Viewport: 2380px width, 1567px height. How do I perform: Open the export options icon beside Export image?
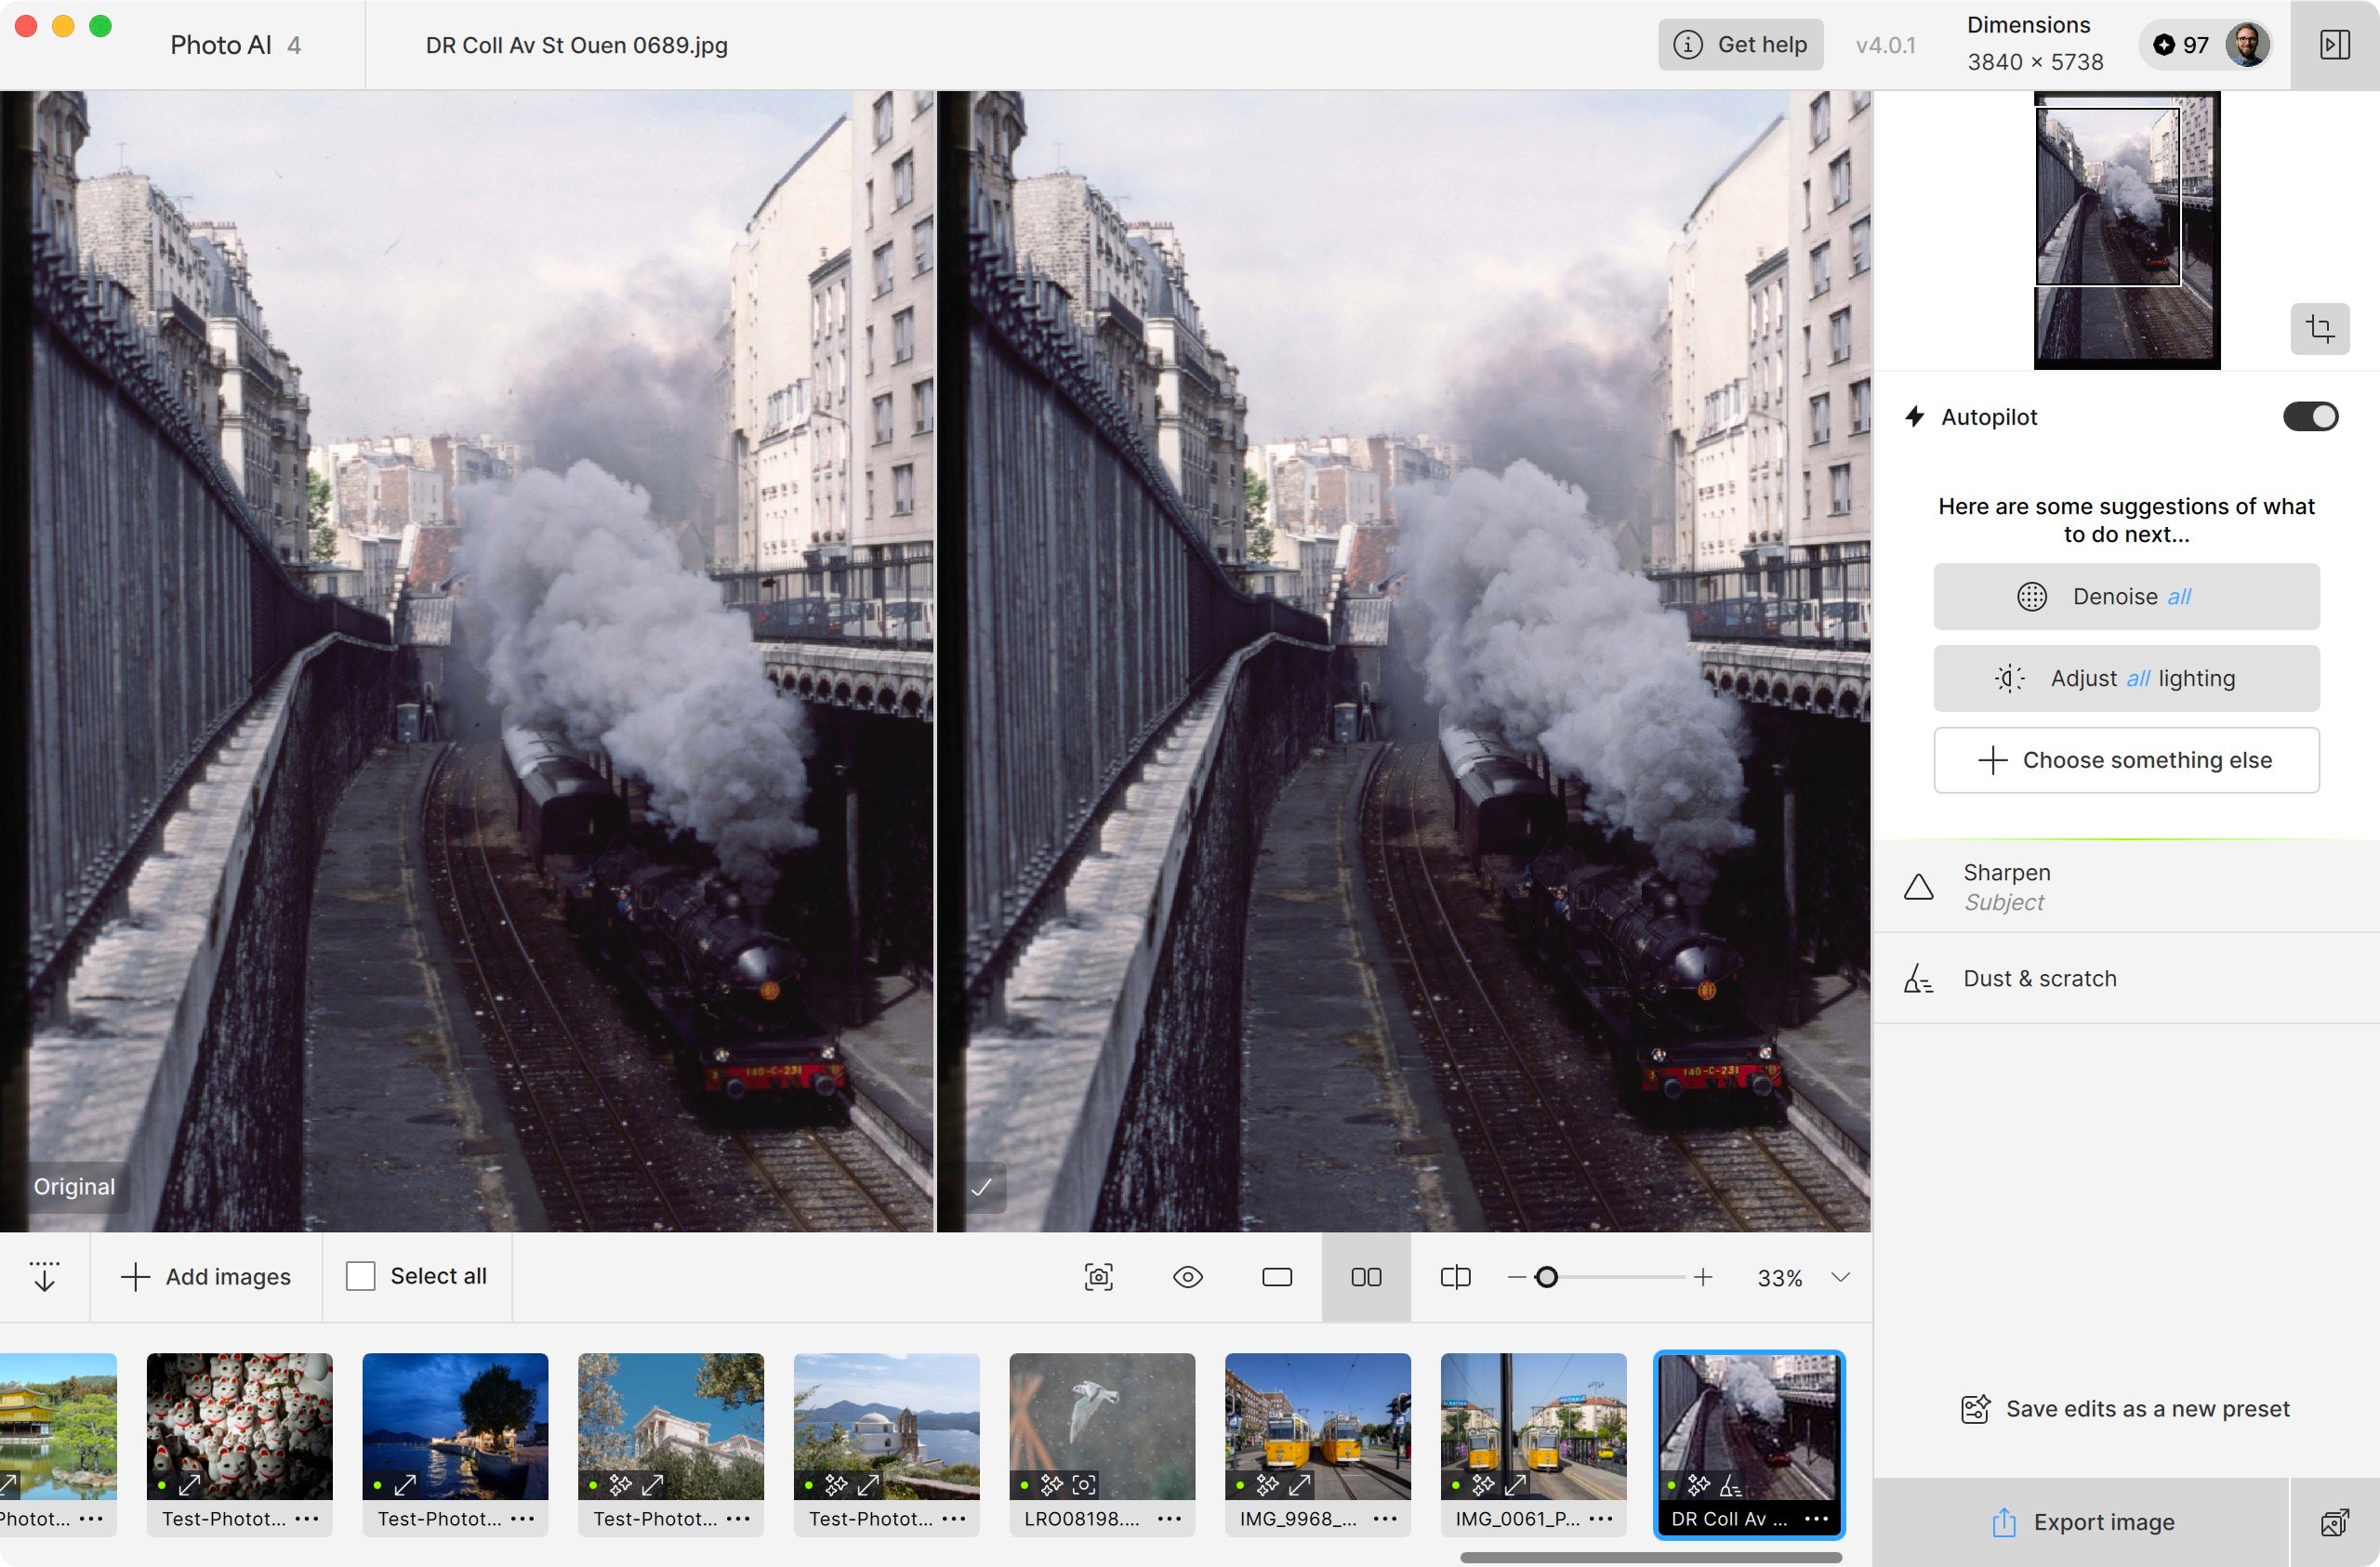[2334, 1522]
